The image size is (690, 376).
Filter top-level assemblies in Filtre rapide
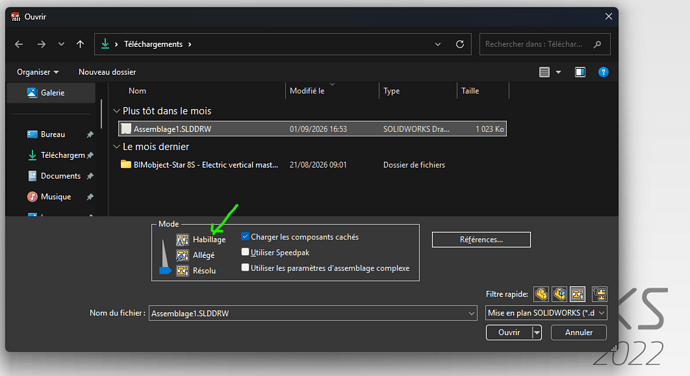tap(599, 294)
